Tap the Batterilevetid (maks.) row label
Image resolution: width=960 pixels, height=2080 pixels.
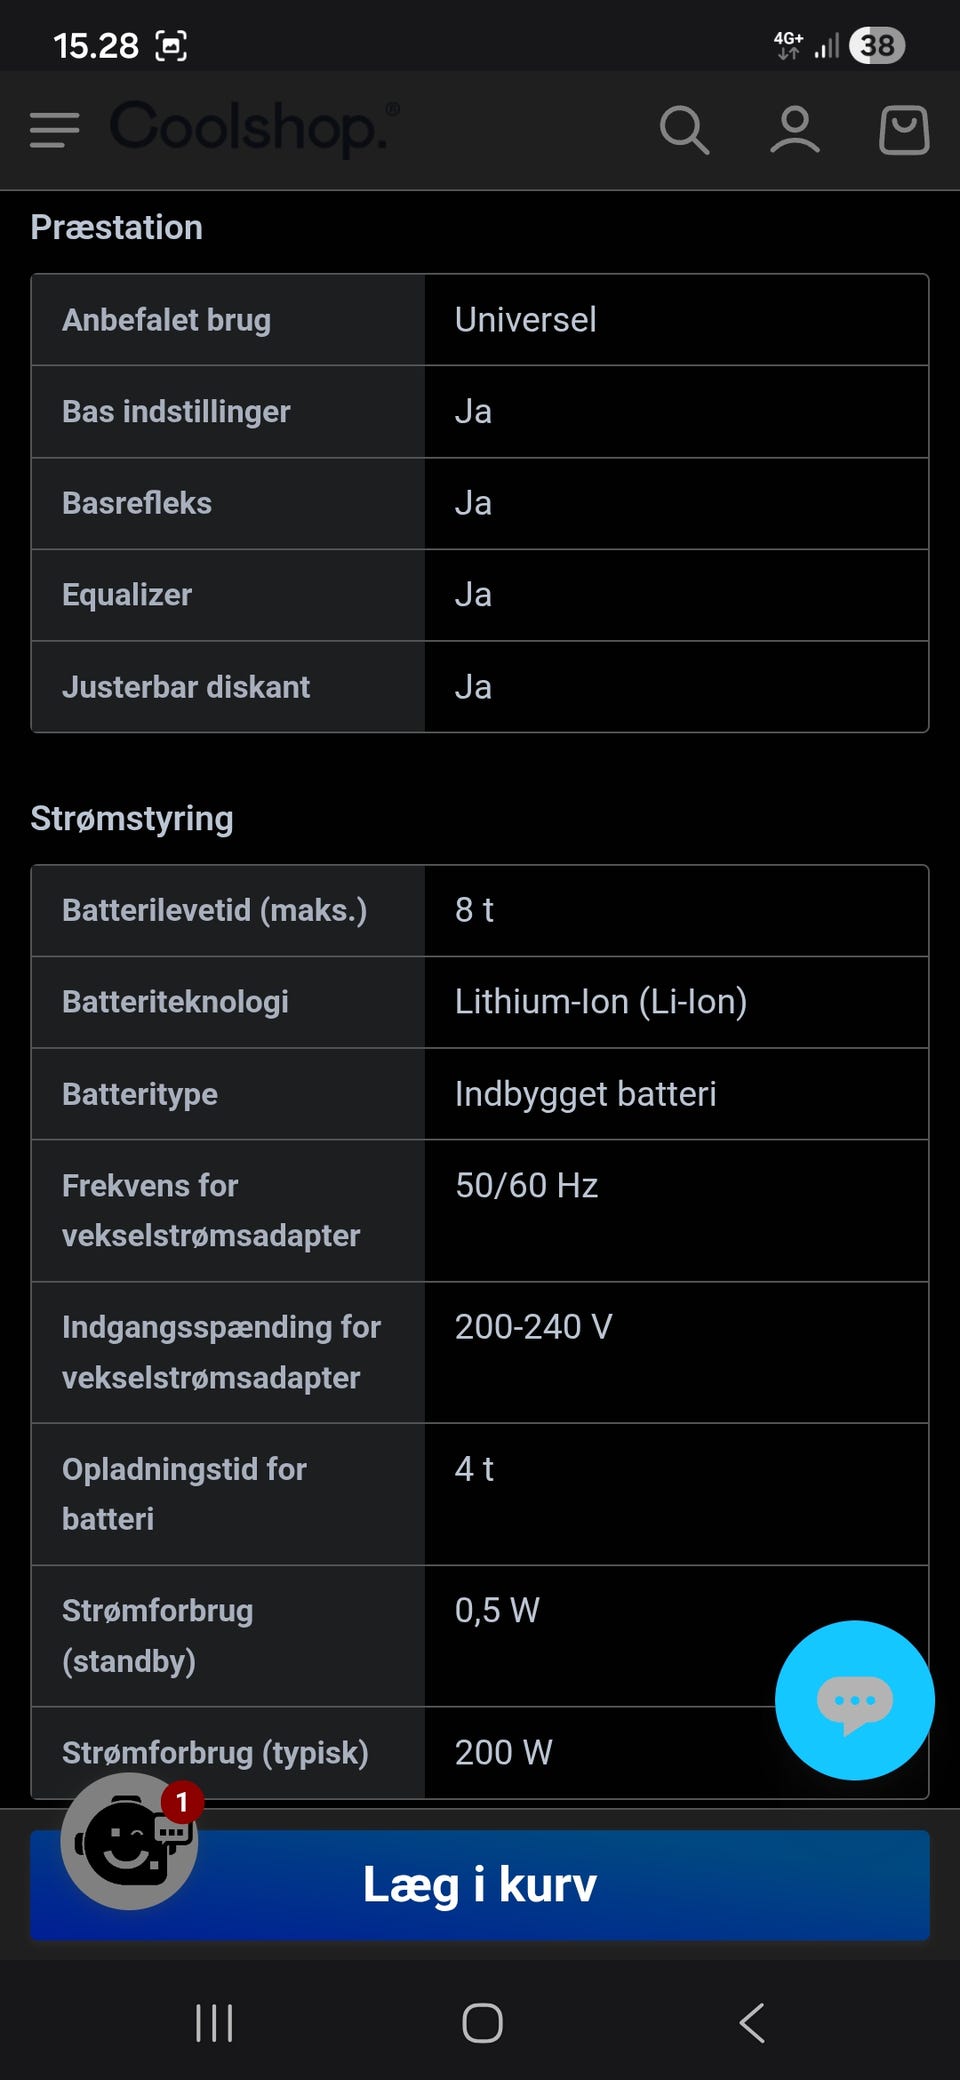215,910
